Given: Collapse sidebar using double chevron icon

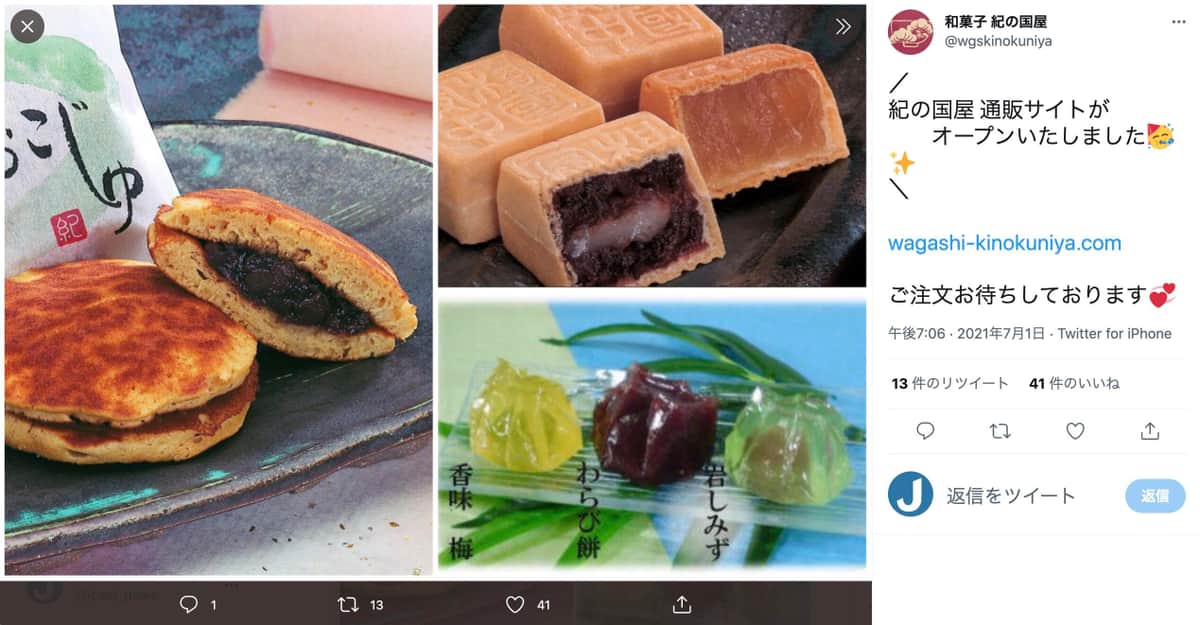Looking at the screenshot, I should [843, 27].
